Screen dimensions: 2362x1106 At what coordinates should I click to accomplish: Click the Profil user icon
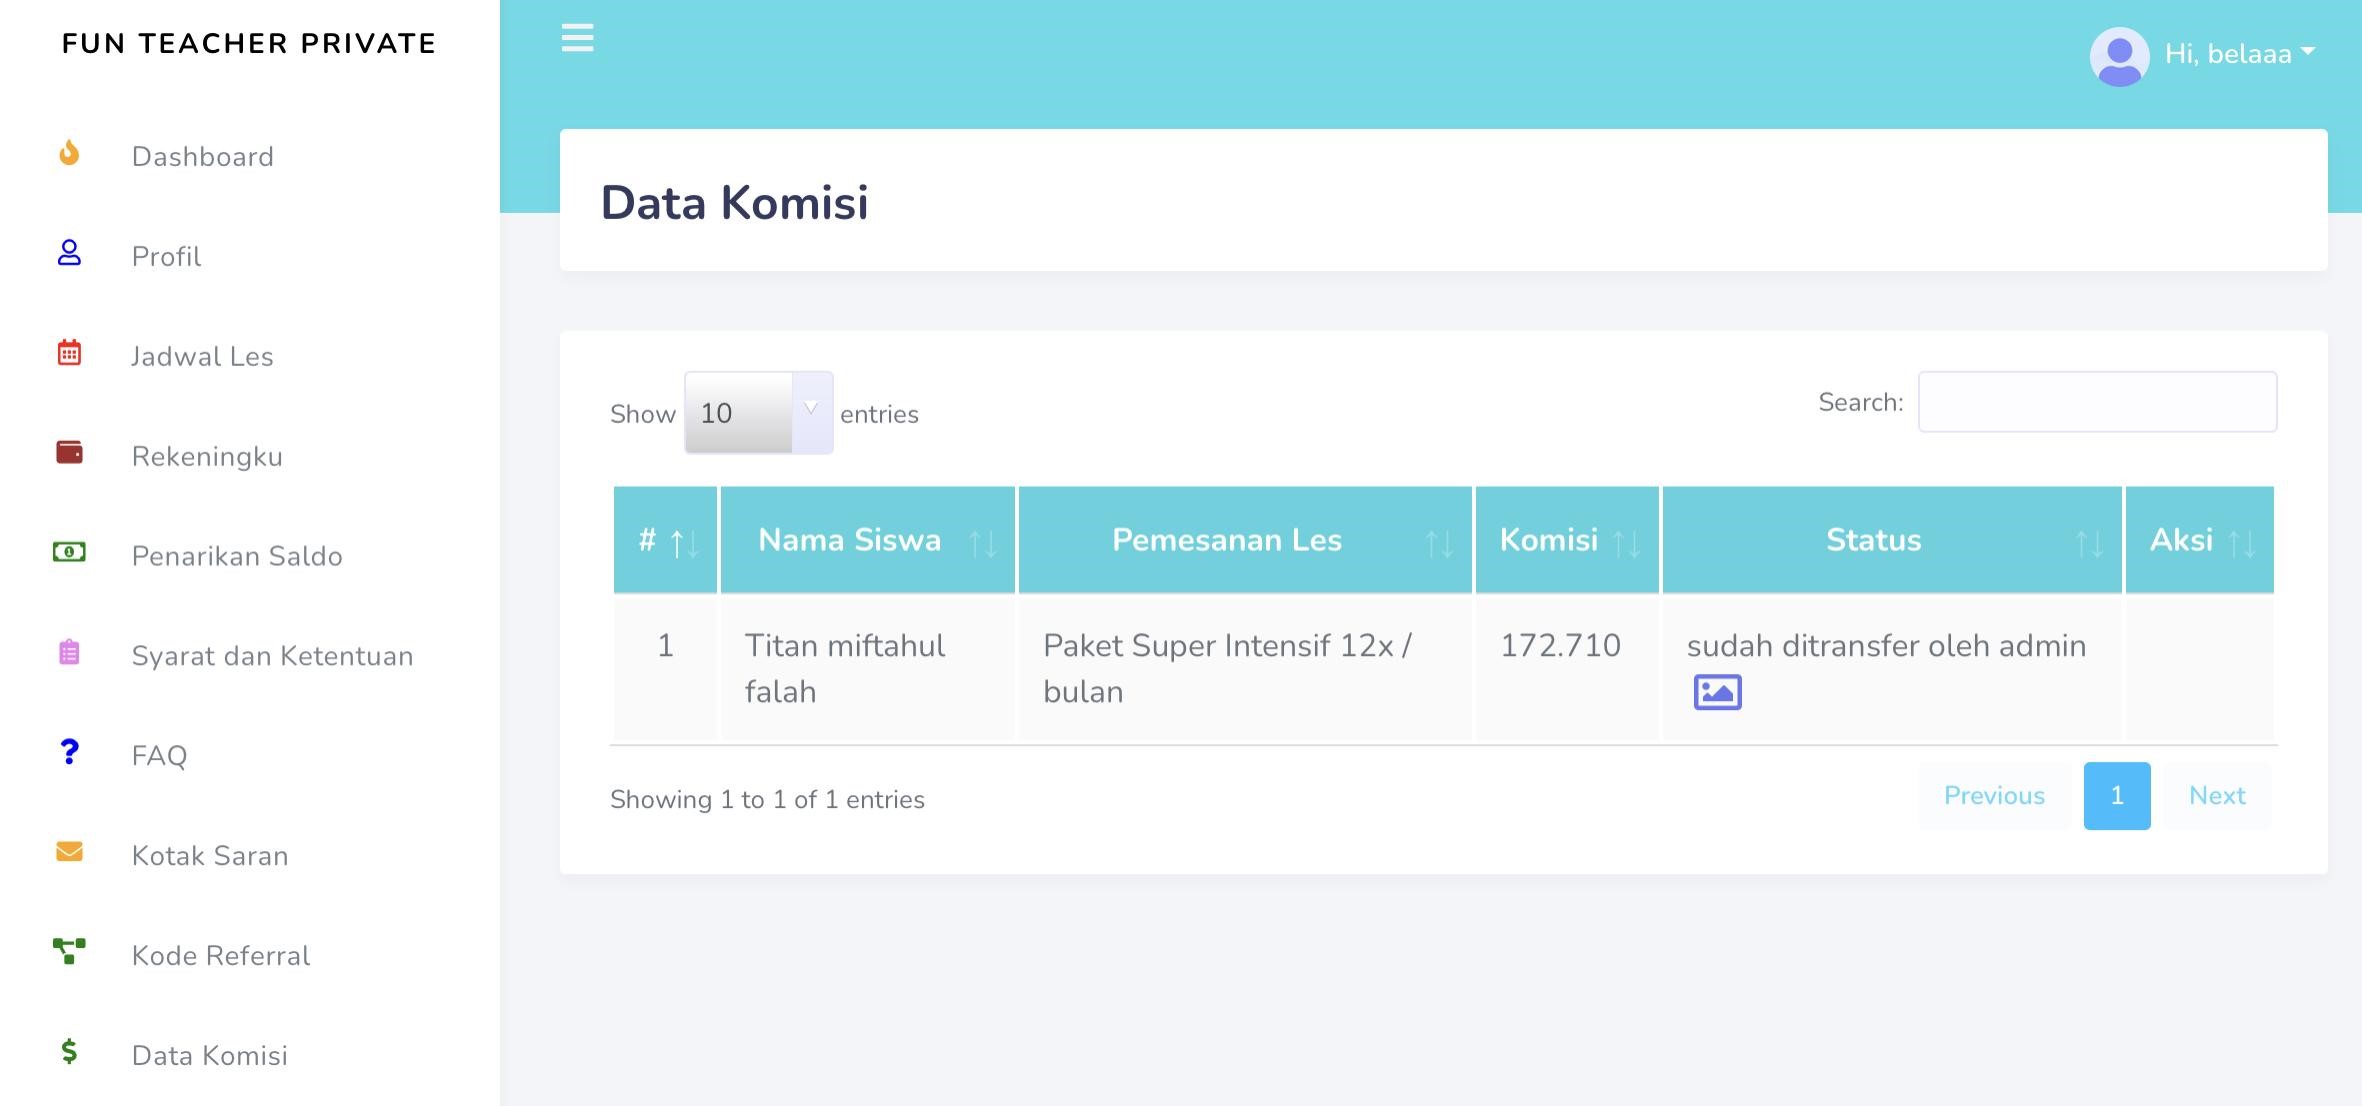69,253
